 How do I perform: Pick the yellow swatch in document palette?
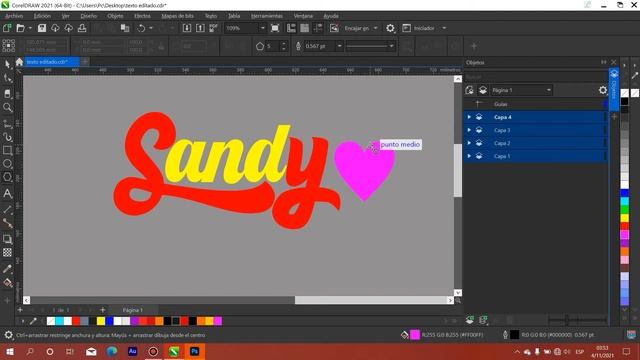coord(101,321)
